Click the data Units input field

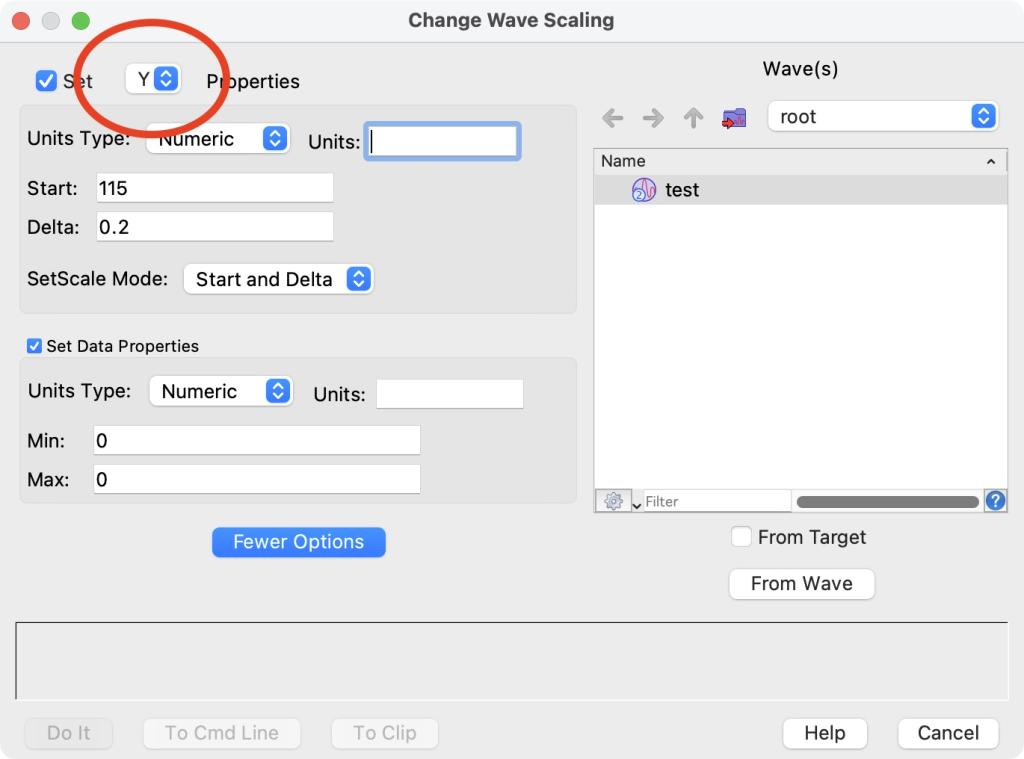click(x=449, y=394)
